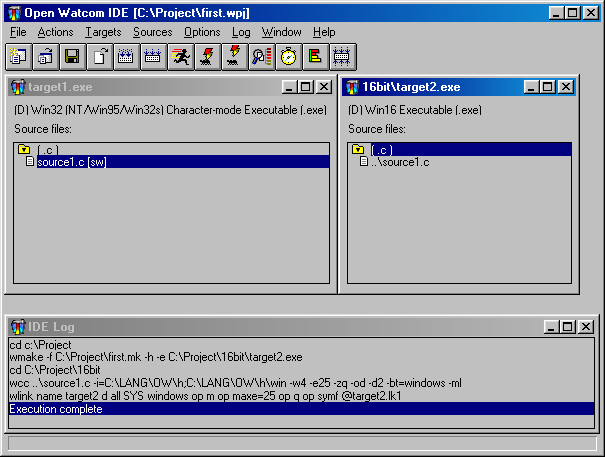Click the Open existing project toolbar icon
605x457 pixels.
coord(46,56)
